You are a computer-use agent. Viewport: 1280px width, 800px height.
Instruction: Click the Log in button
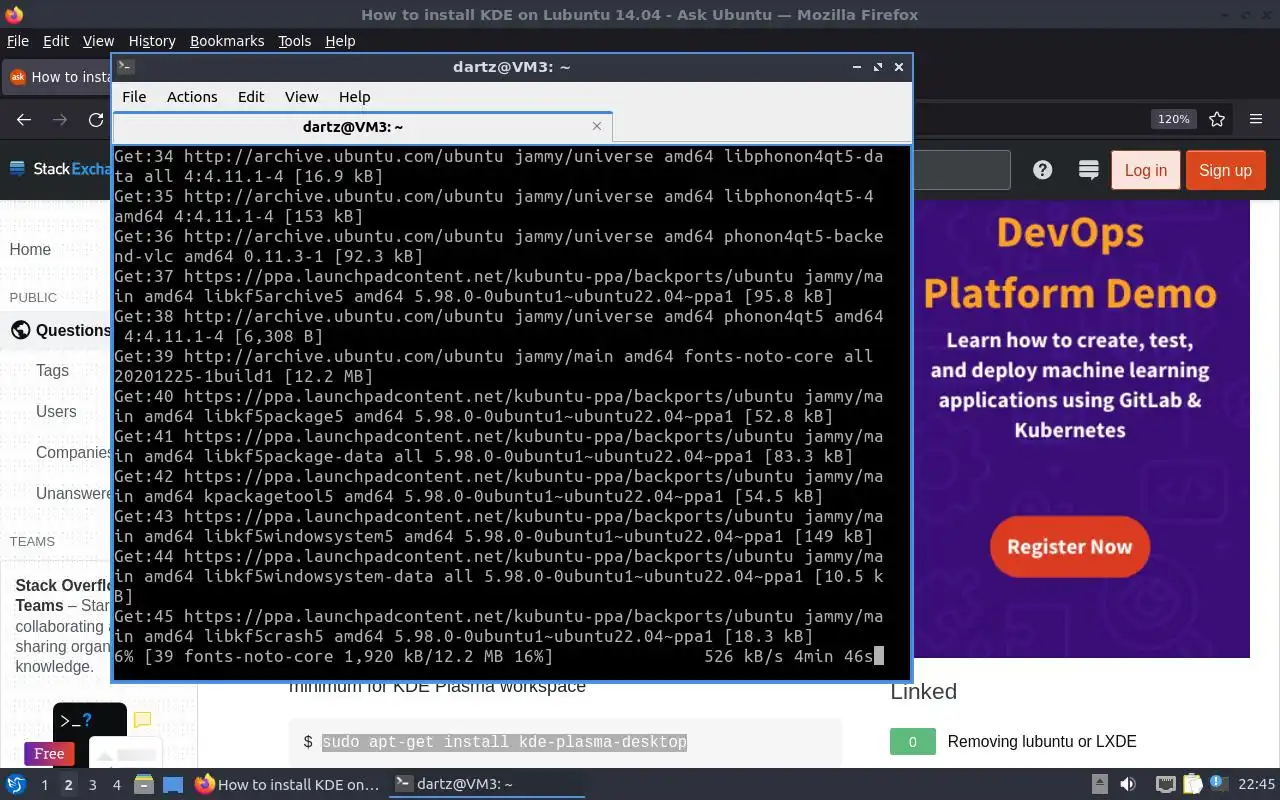(x=1145, y=170)
